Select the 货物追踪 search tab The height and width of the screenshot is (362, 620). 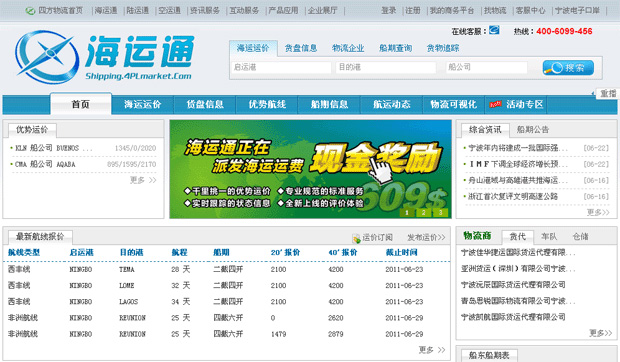443,49
